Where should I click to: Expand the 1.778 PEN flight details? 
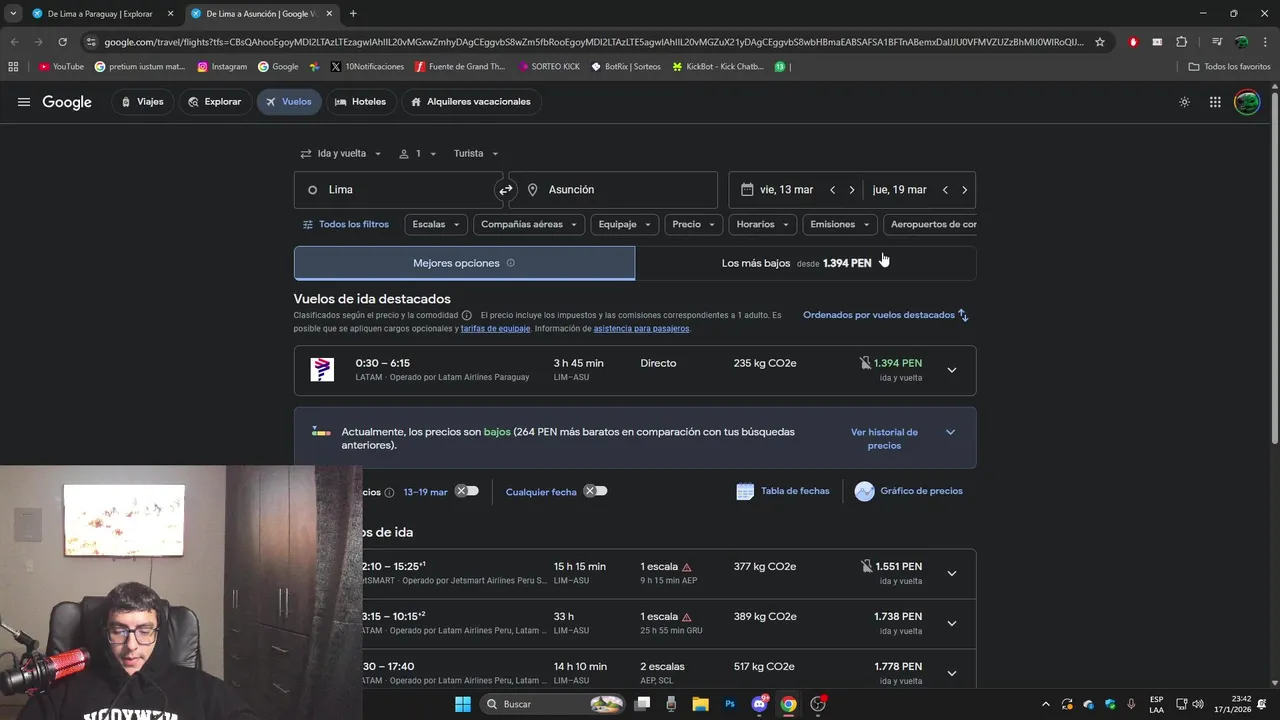[x=952, y=673]
